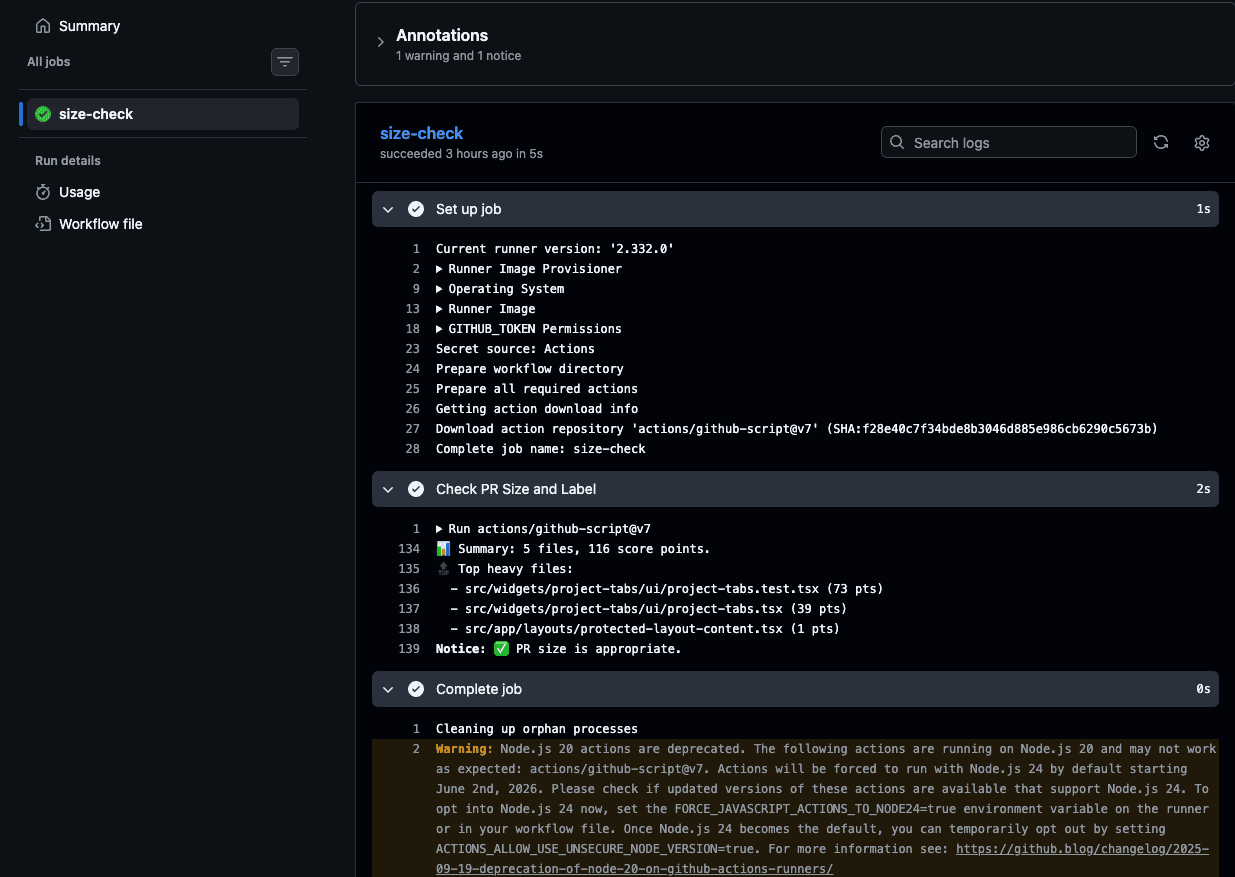Screen dimensions: 1235x877
Task: Click the Workflow file code icon
Action: [43, 224]
